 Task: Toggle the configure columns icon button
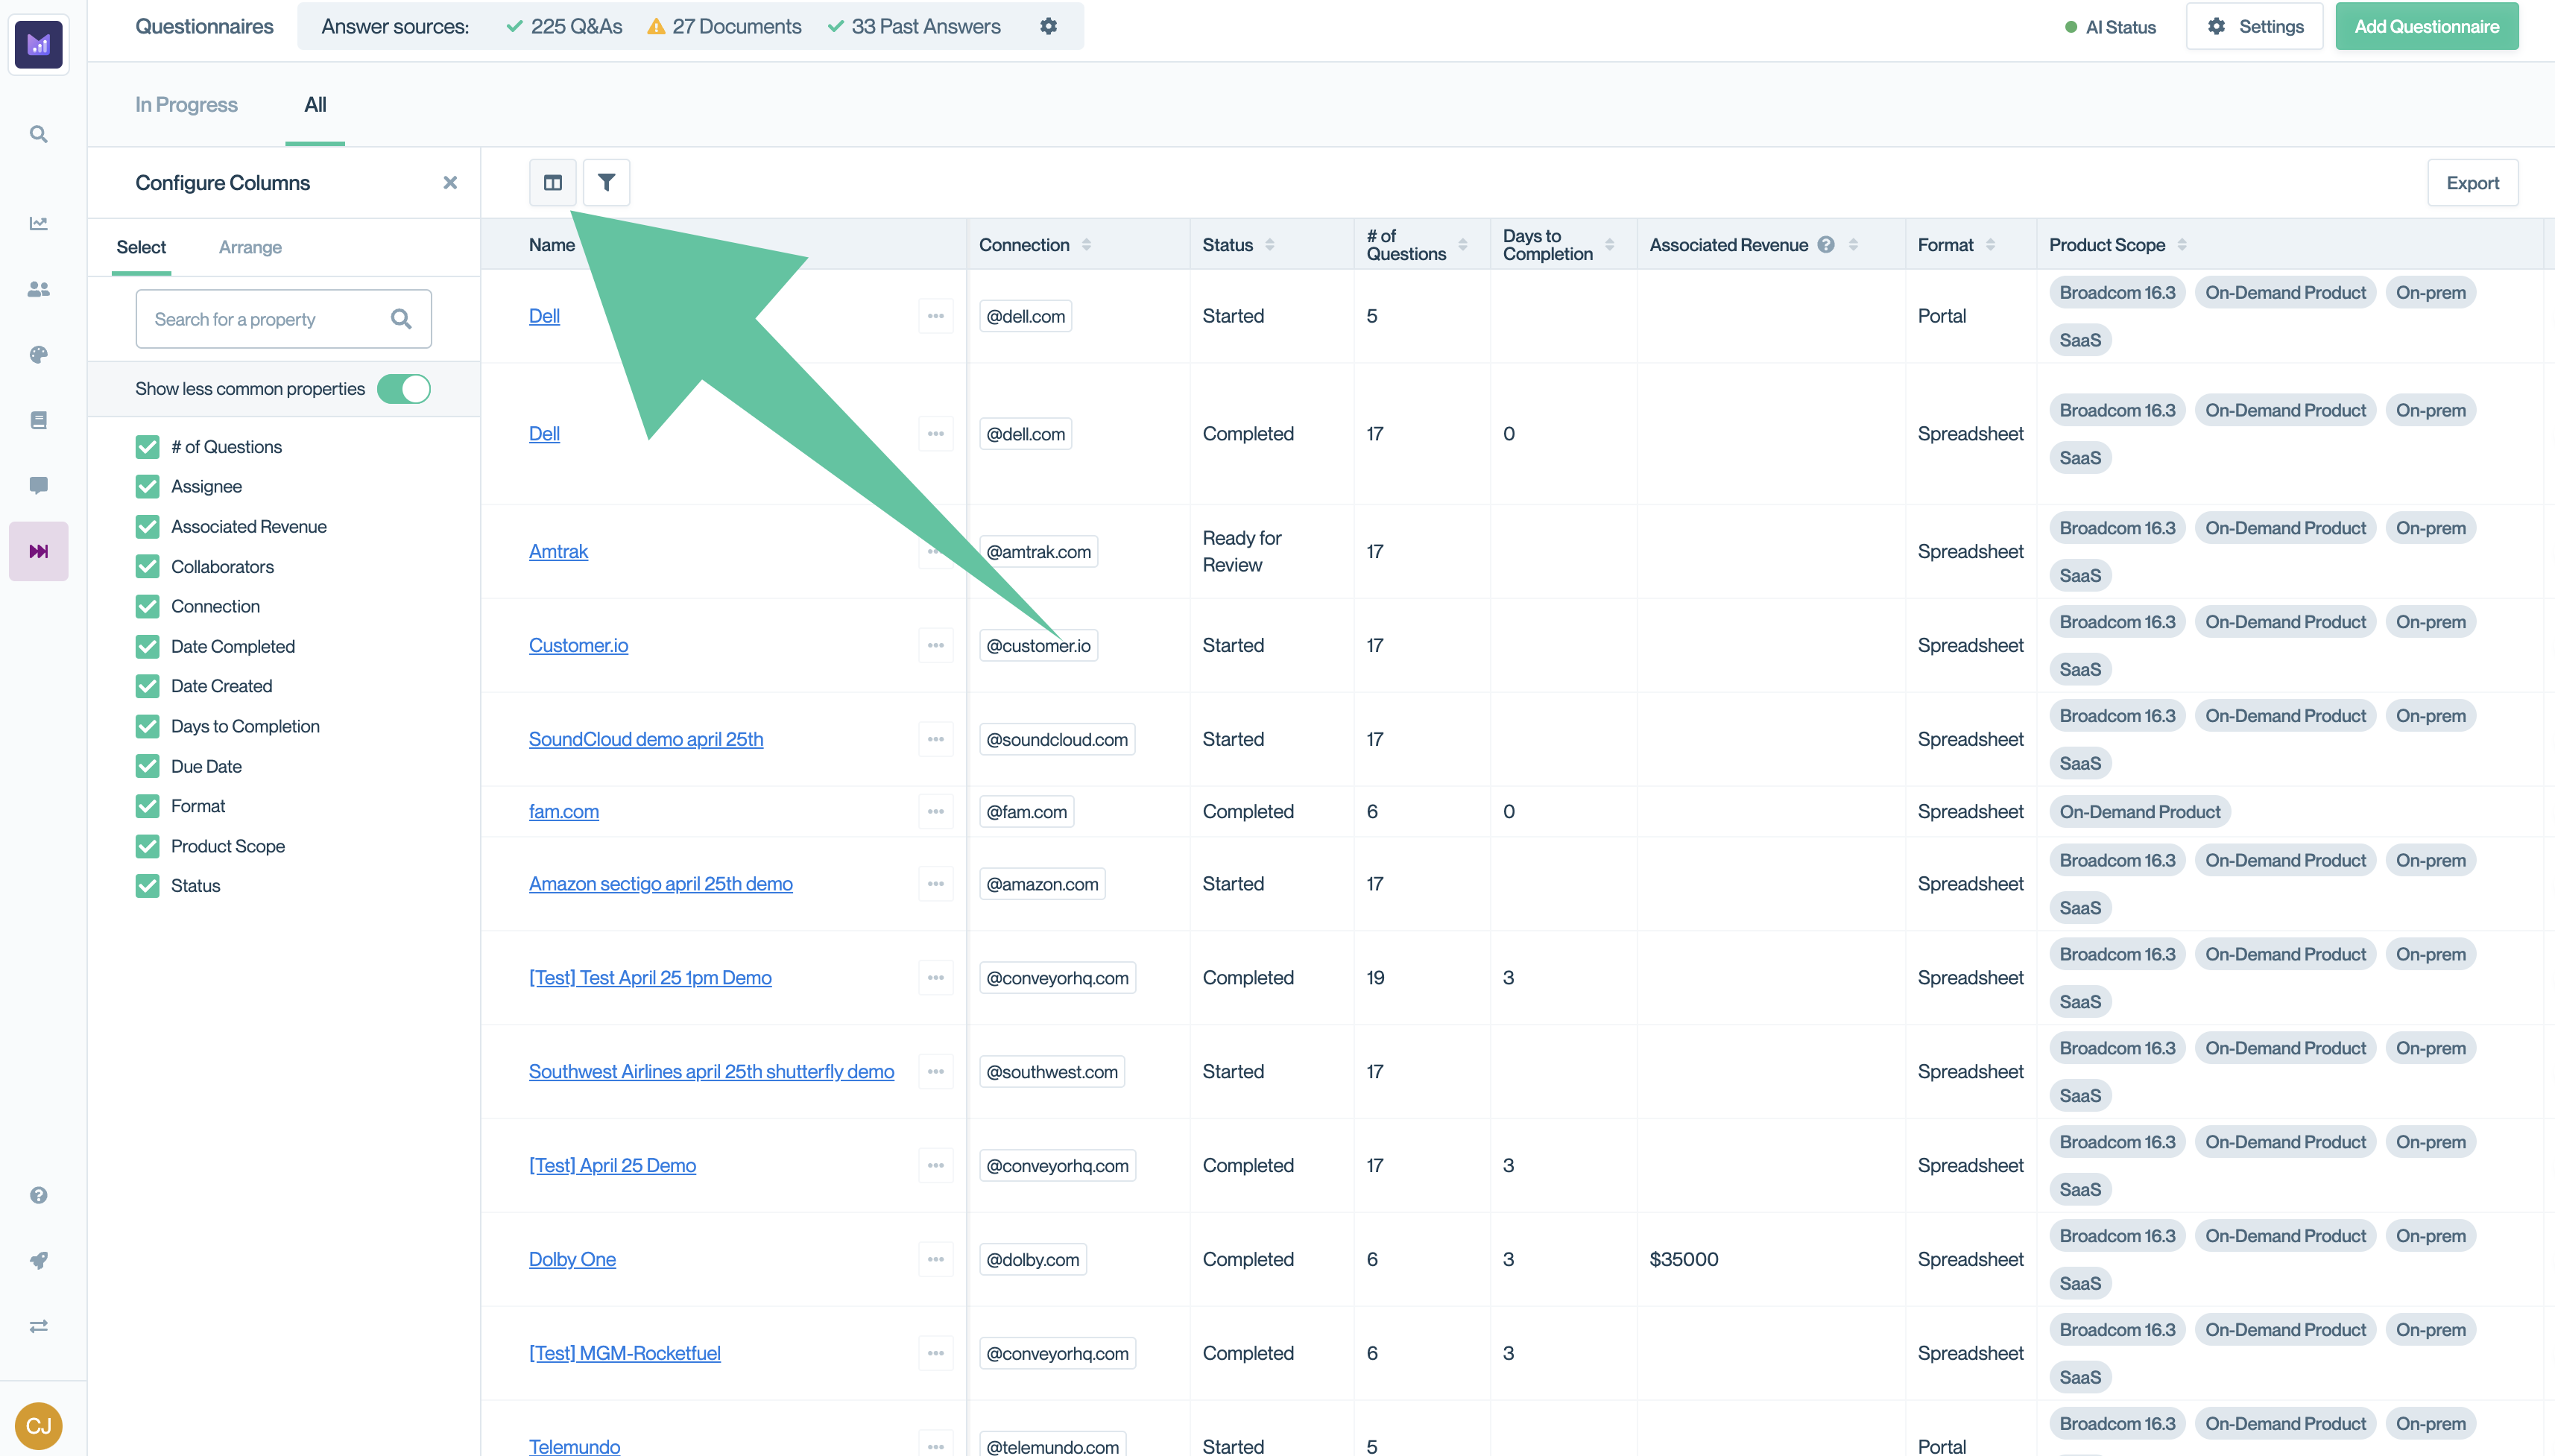pos(552,182)
